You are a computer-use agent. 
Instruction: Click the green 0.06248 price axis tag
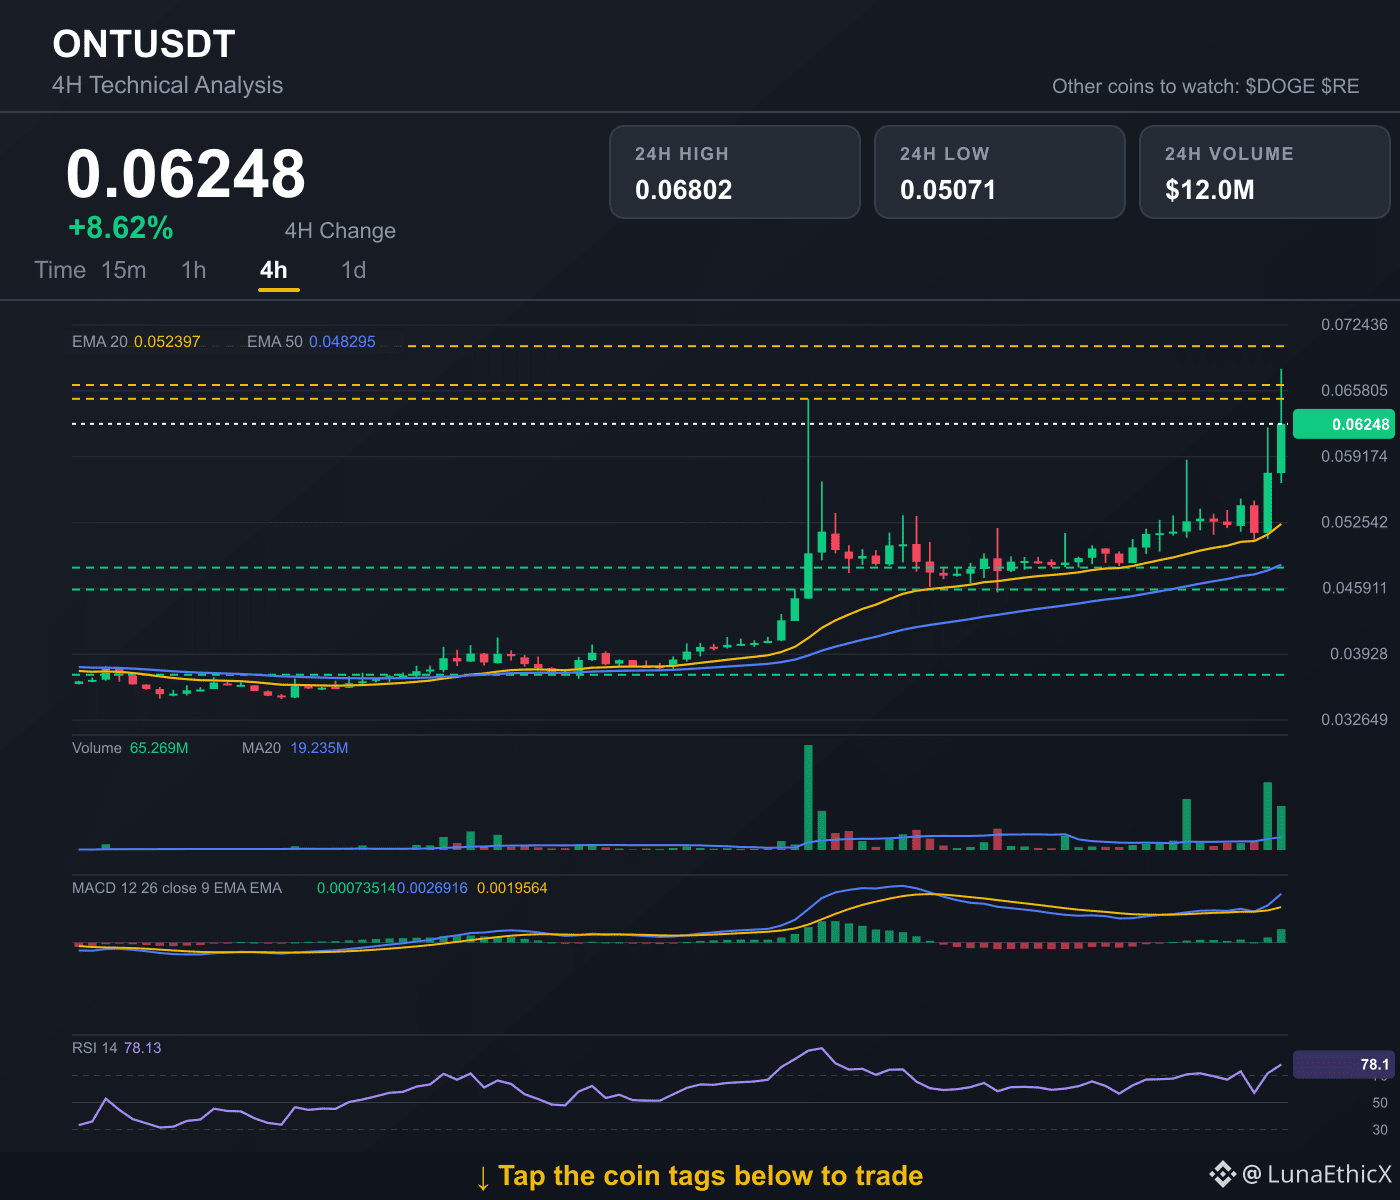(x=1343, y=424)
